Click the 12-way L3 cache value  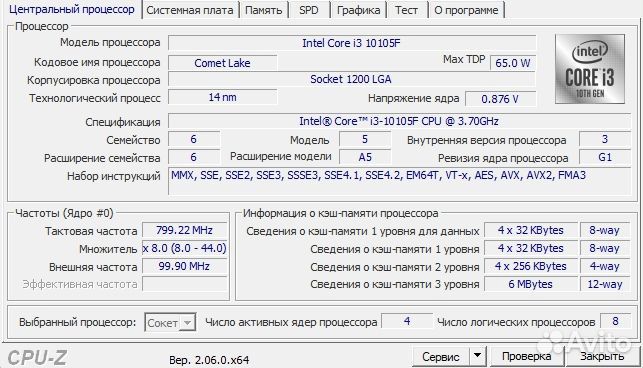(x=604, y=284)
